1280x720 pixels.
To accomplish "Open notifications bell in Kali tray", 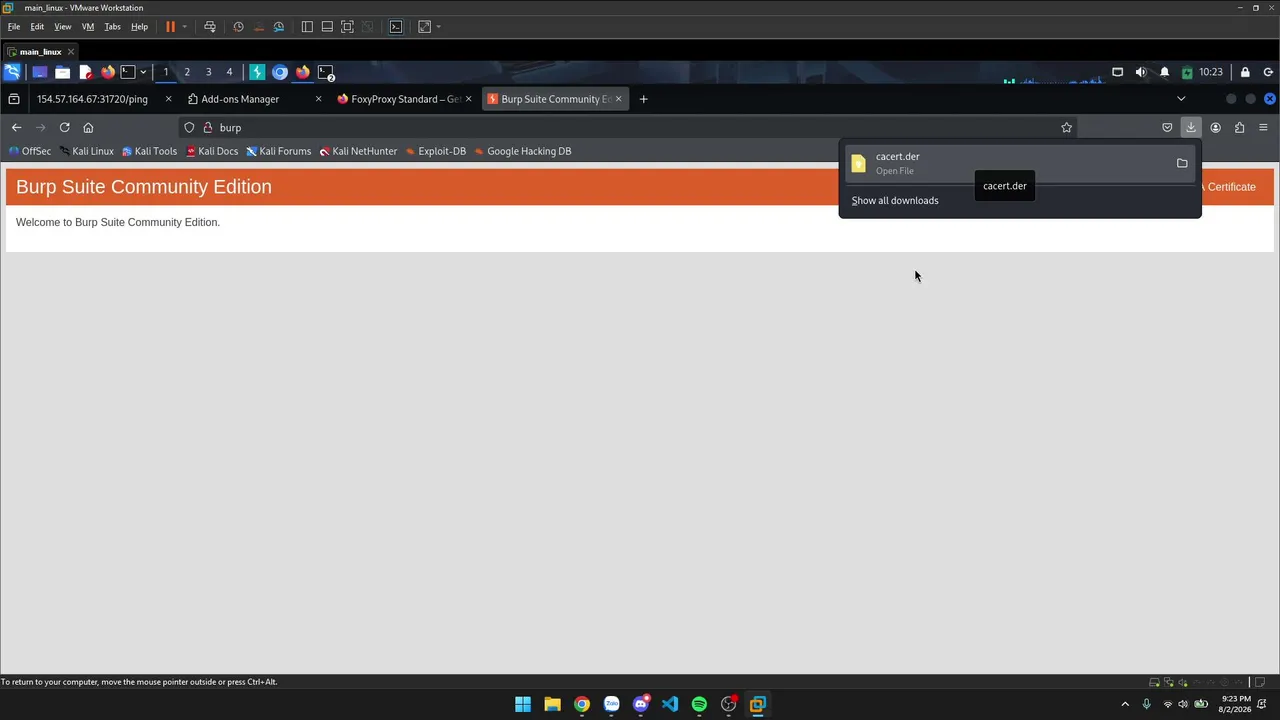I will [1165, 72].
